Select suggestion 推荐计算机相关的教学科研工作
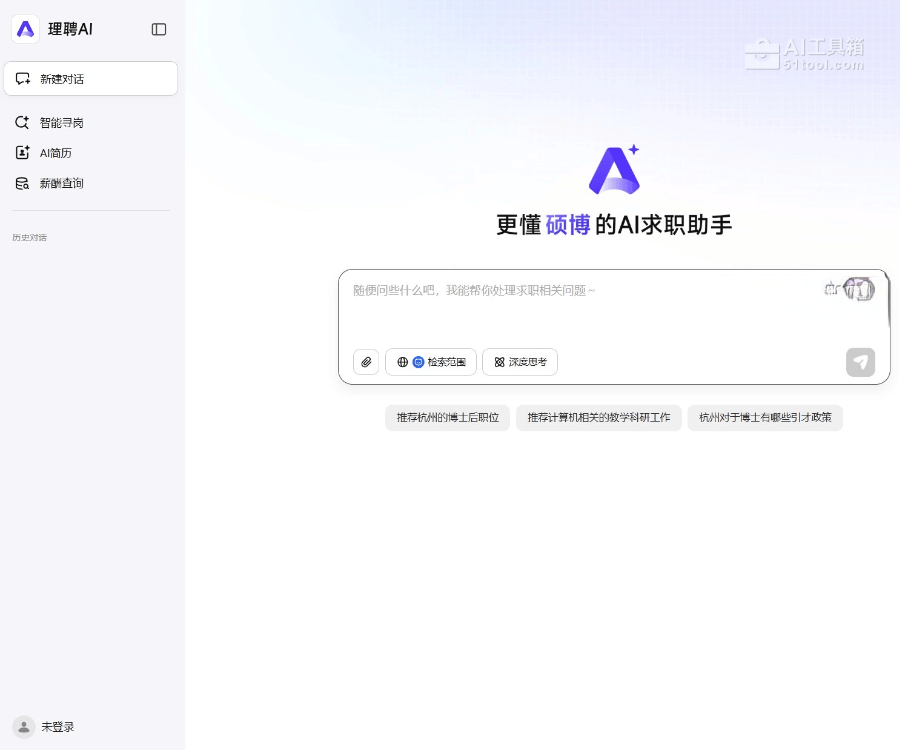 (599, 418)
